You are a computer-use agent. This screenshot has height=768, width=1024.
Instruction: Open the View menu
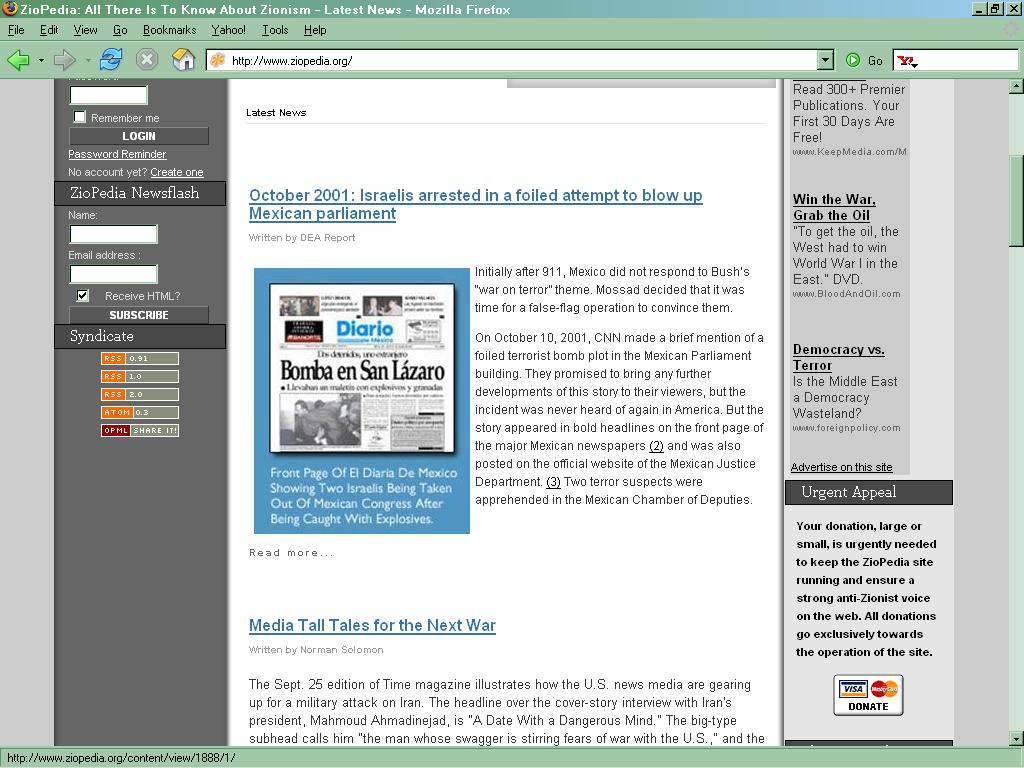tap(86, 30)
